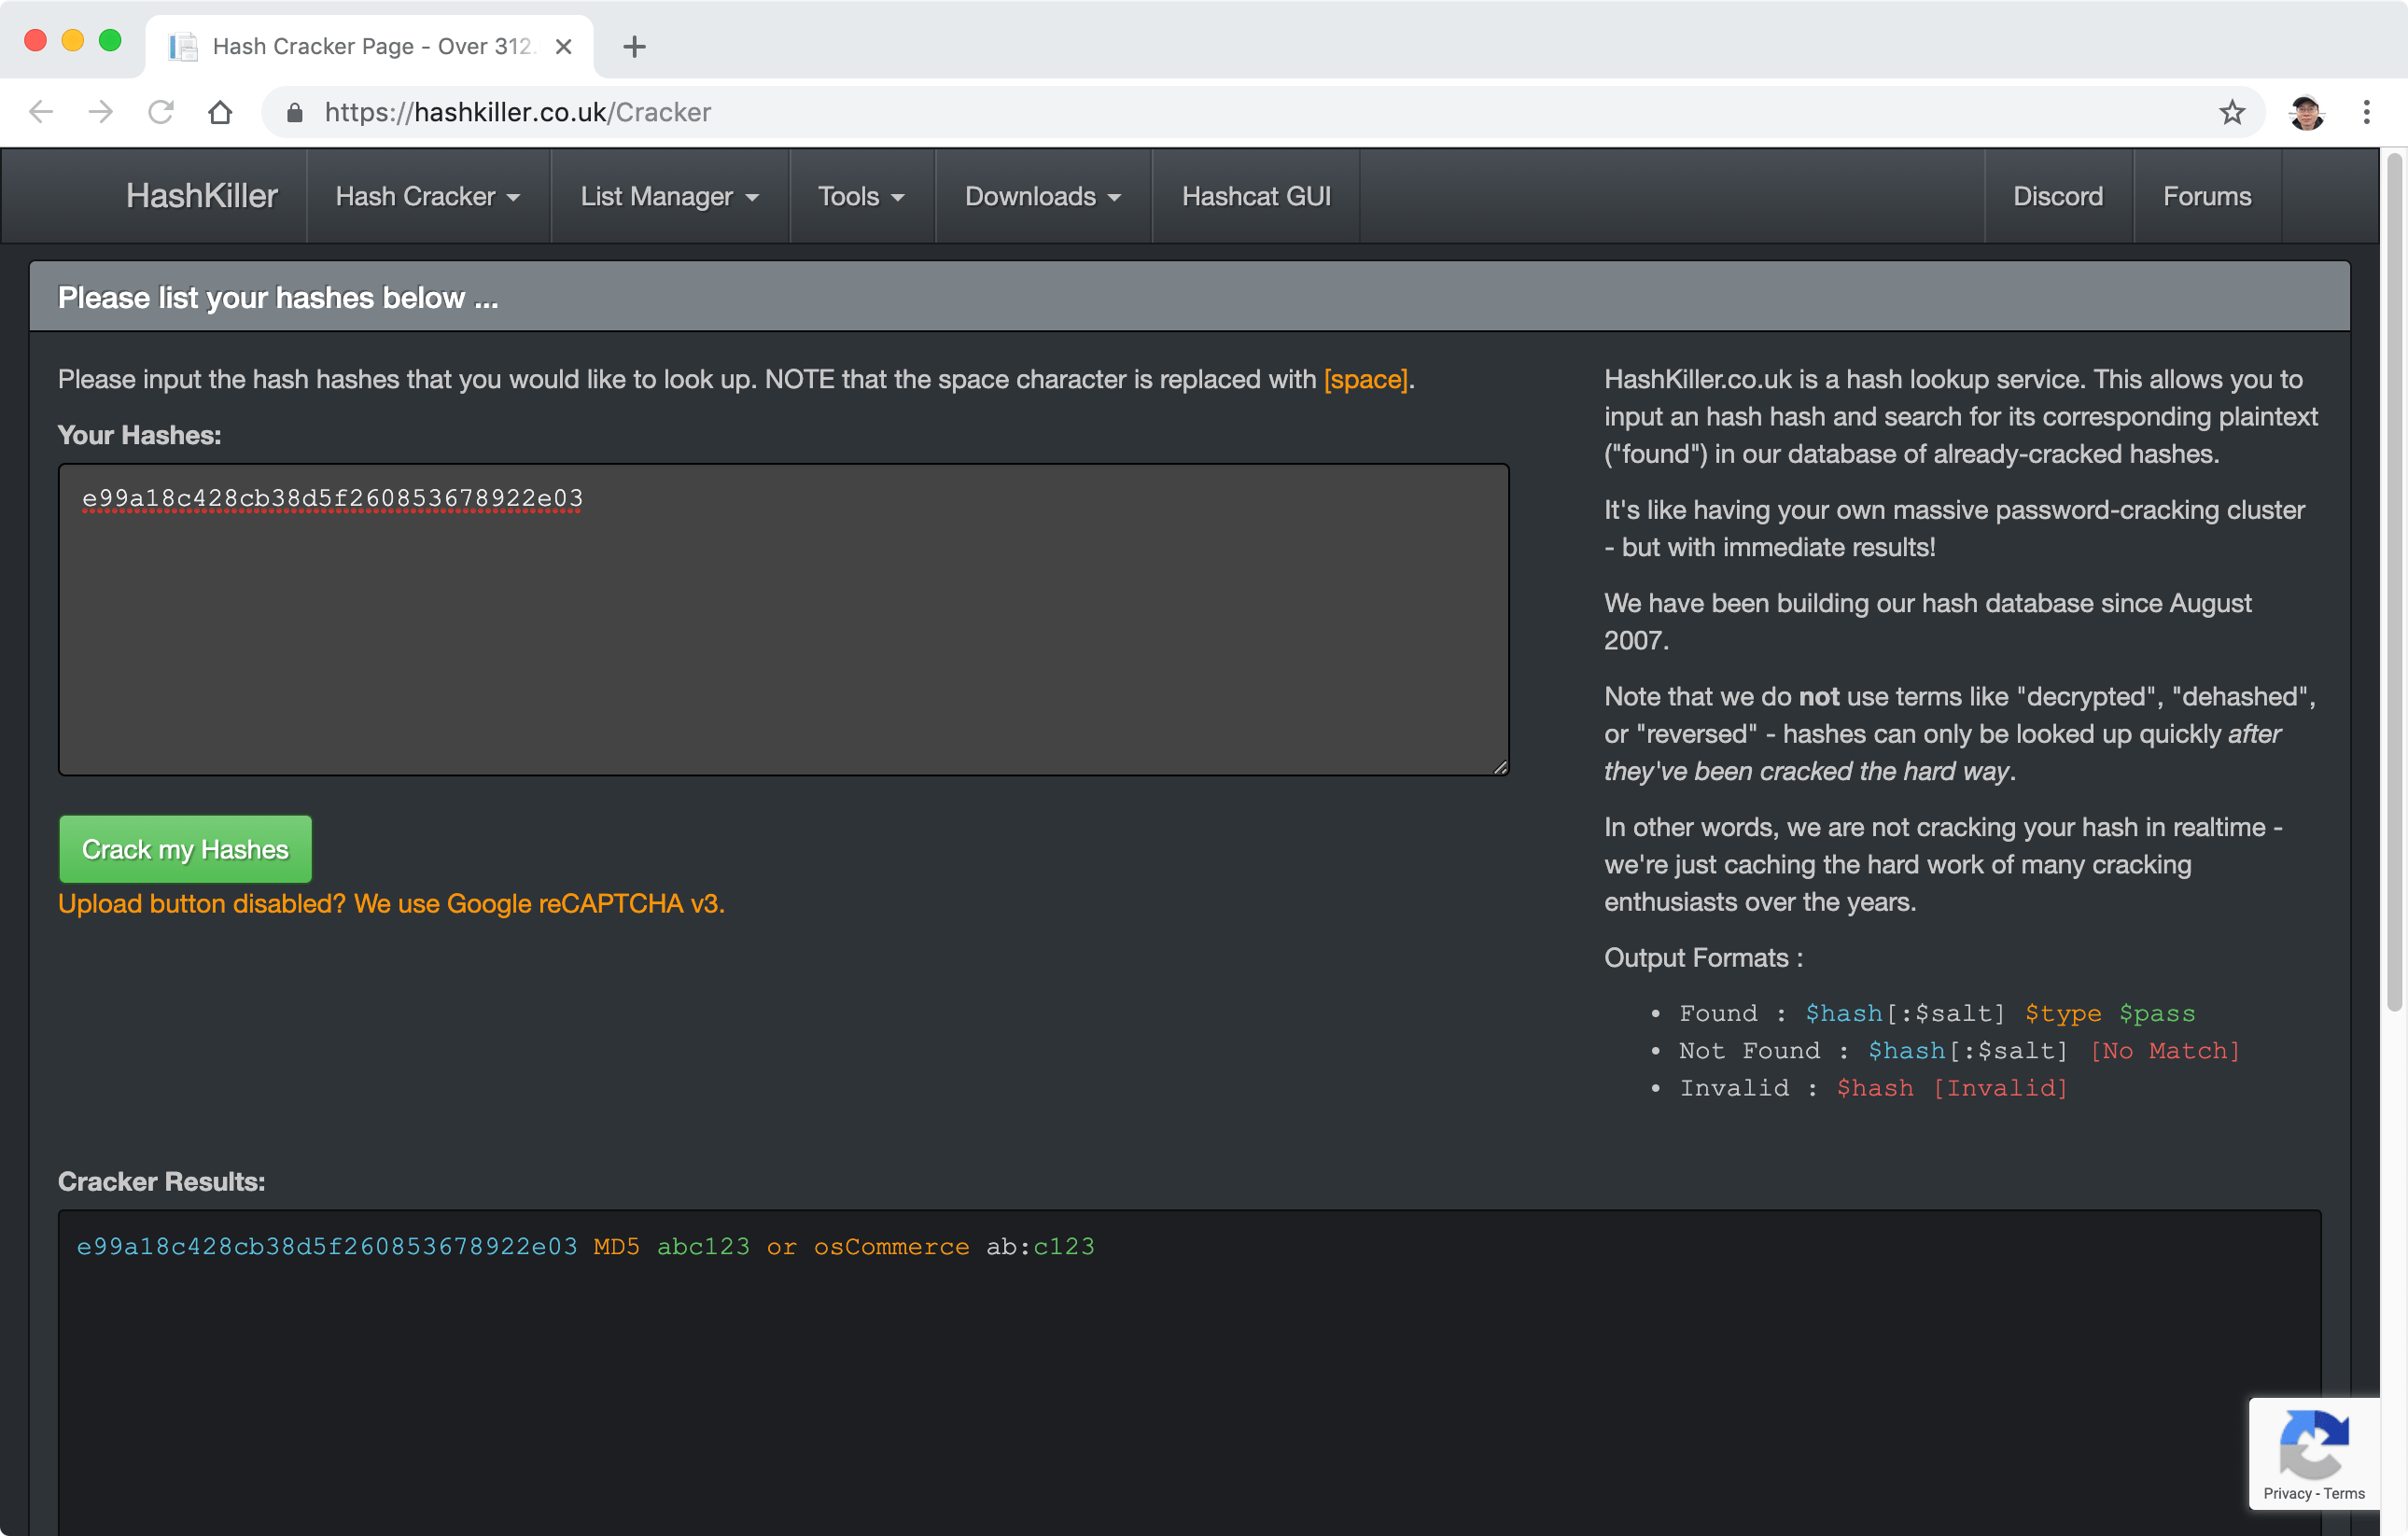The image size is (2408, 1536).
Task: Open the Chrome three-dot menu
Action: point(2366,112)
